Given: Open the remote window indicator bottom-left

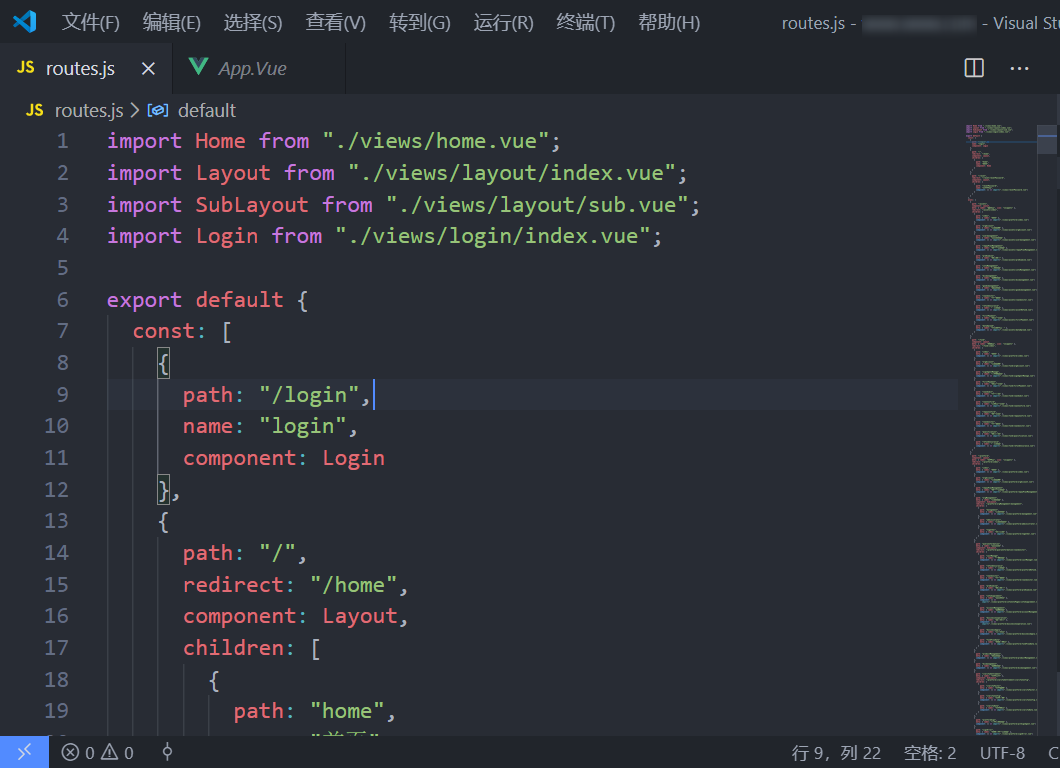Looking at the screenshot, I should pos(23,752).
